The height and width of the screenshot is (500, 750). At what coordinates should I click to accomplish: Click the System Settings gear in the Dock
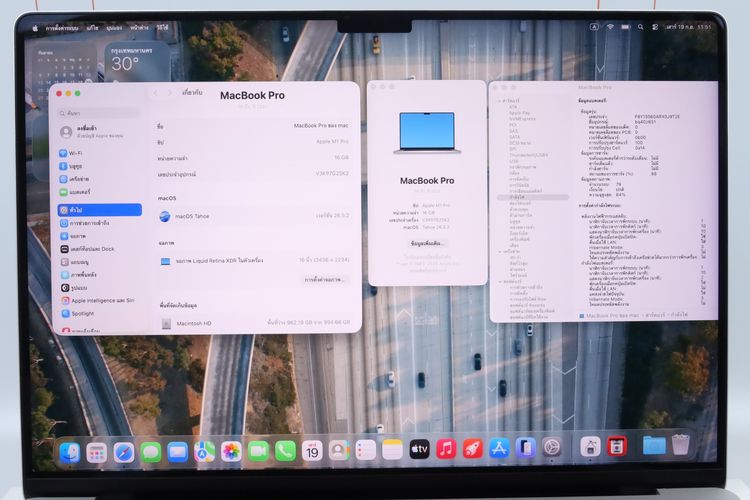tap(552, 447)
